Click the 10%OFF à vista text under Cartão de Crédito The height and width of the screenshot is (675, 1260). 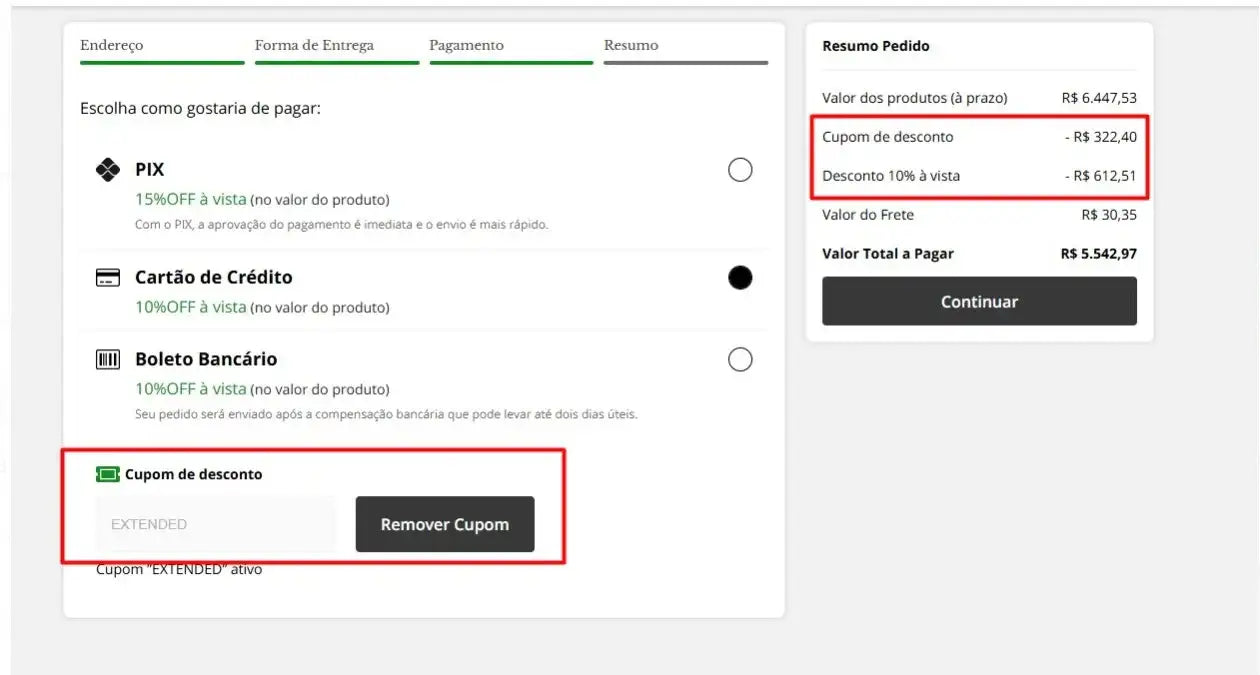[x=190, y=307]
